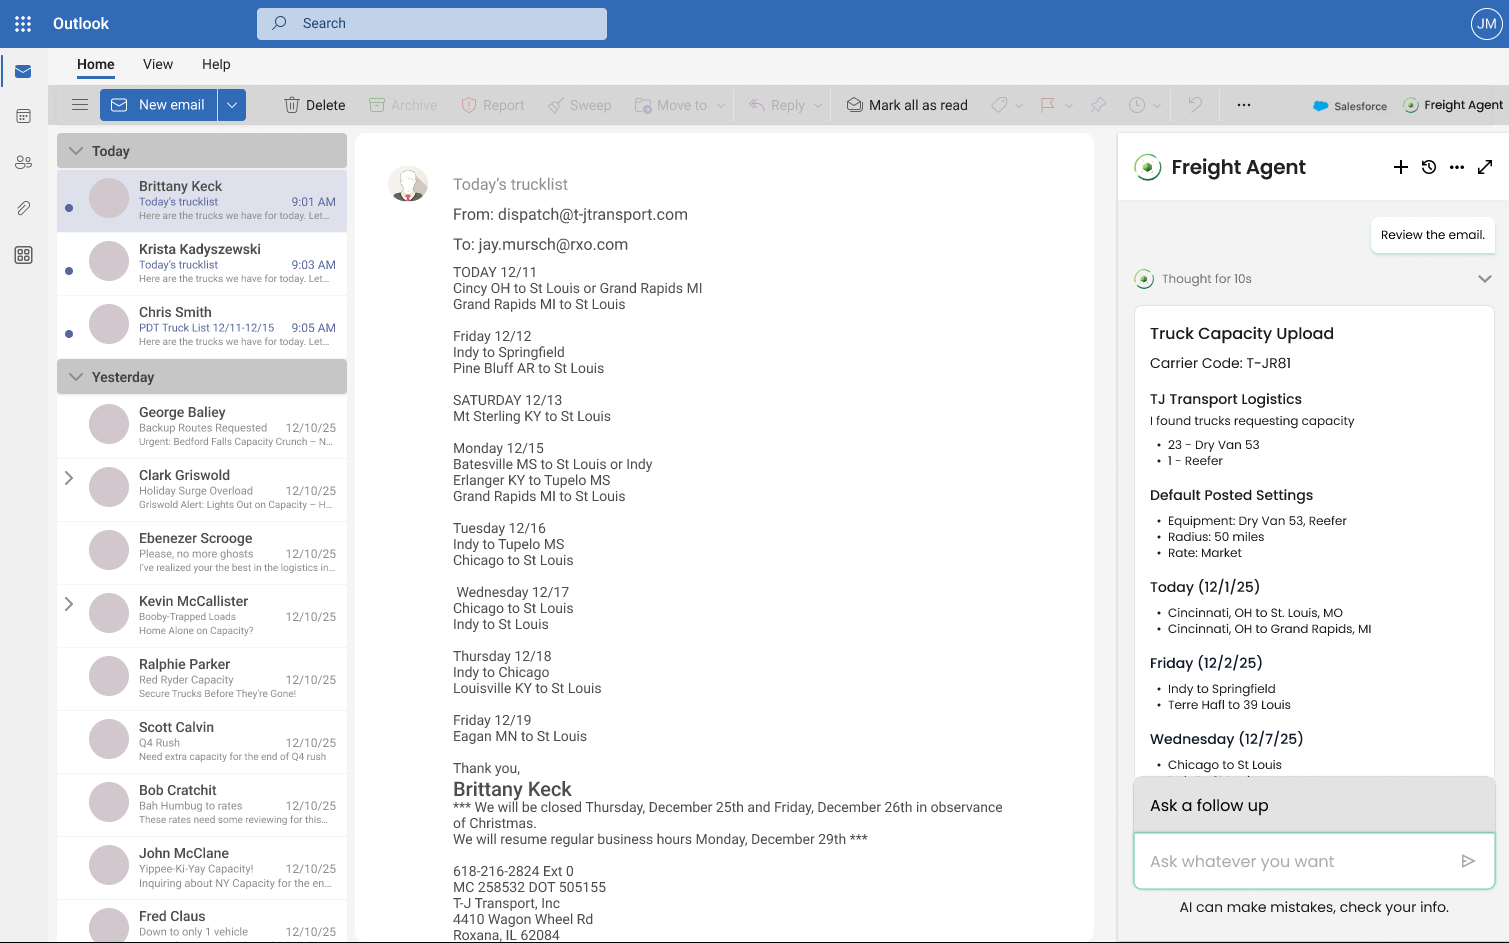Switch to the View tab
The width and height of the screenshot is (1509, 943).
pyautogui.click(x=158, y=64)
